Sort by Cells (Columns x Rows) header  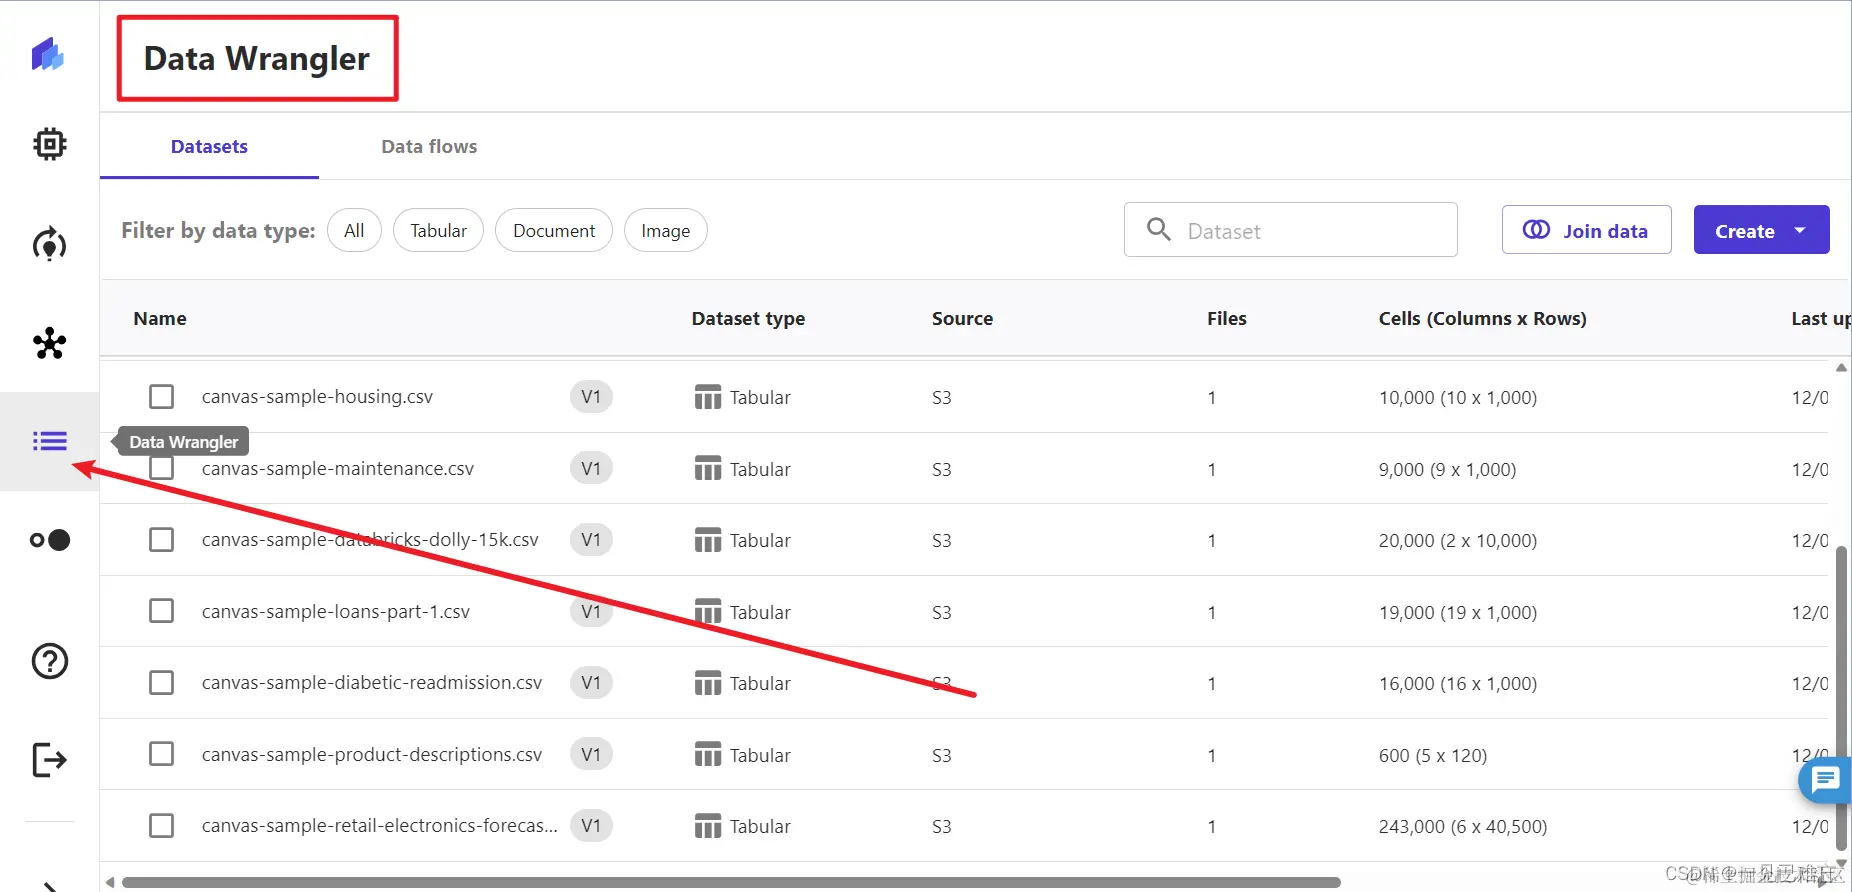click(1482, 318)
